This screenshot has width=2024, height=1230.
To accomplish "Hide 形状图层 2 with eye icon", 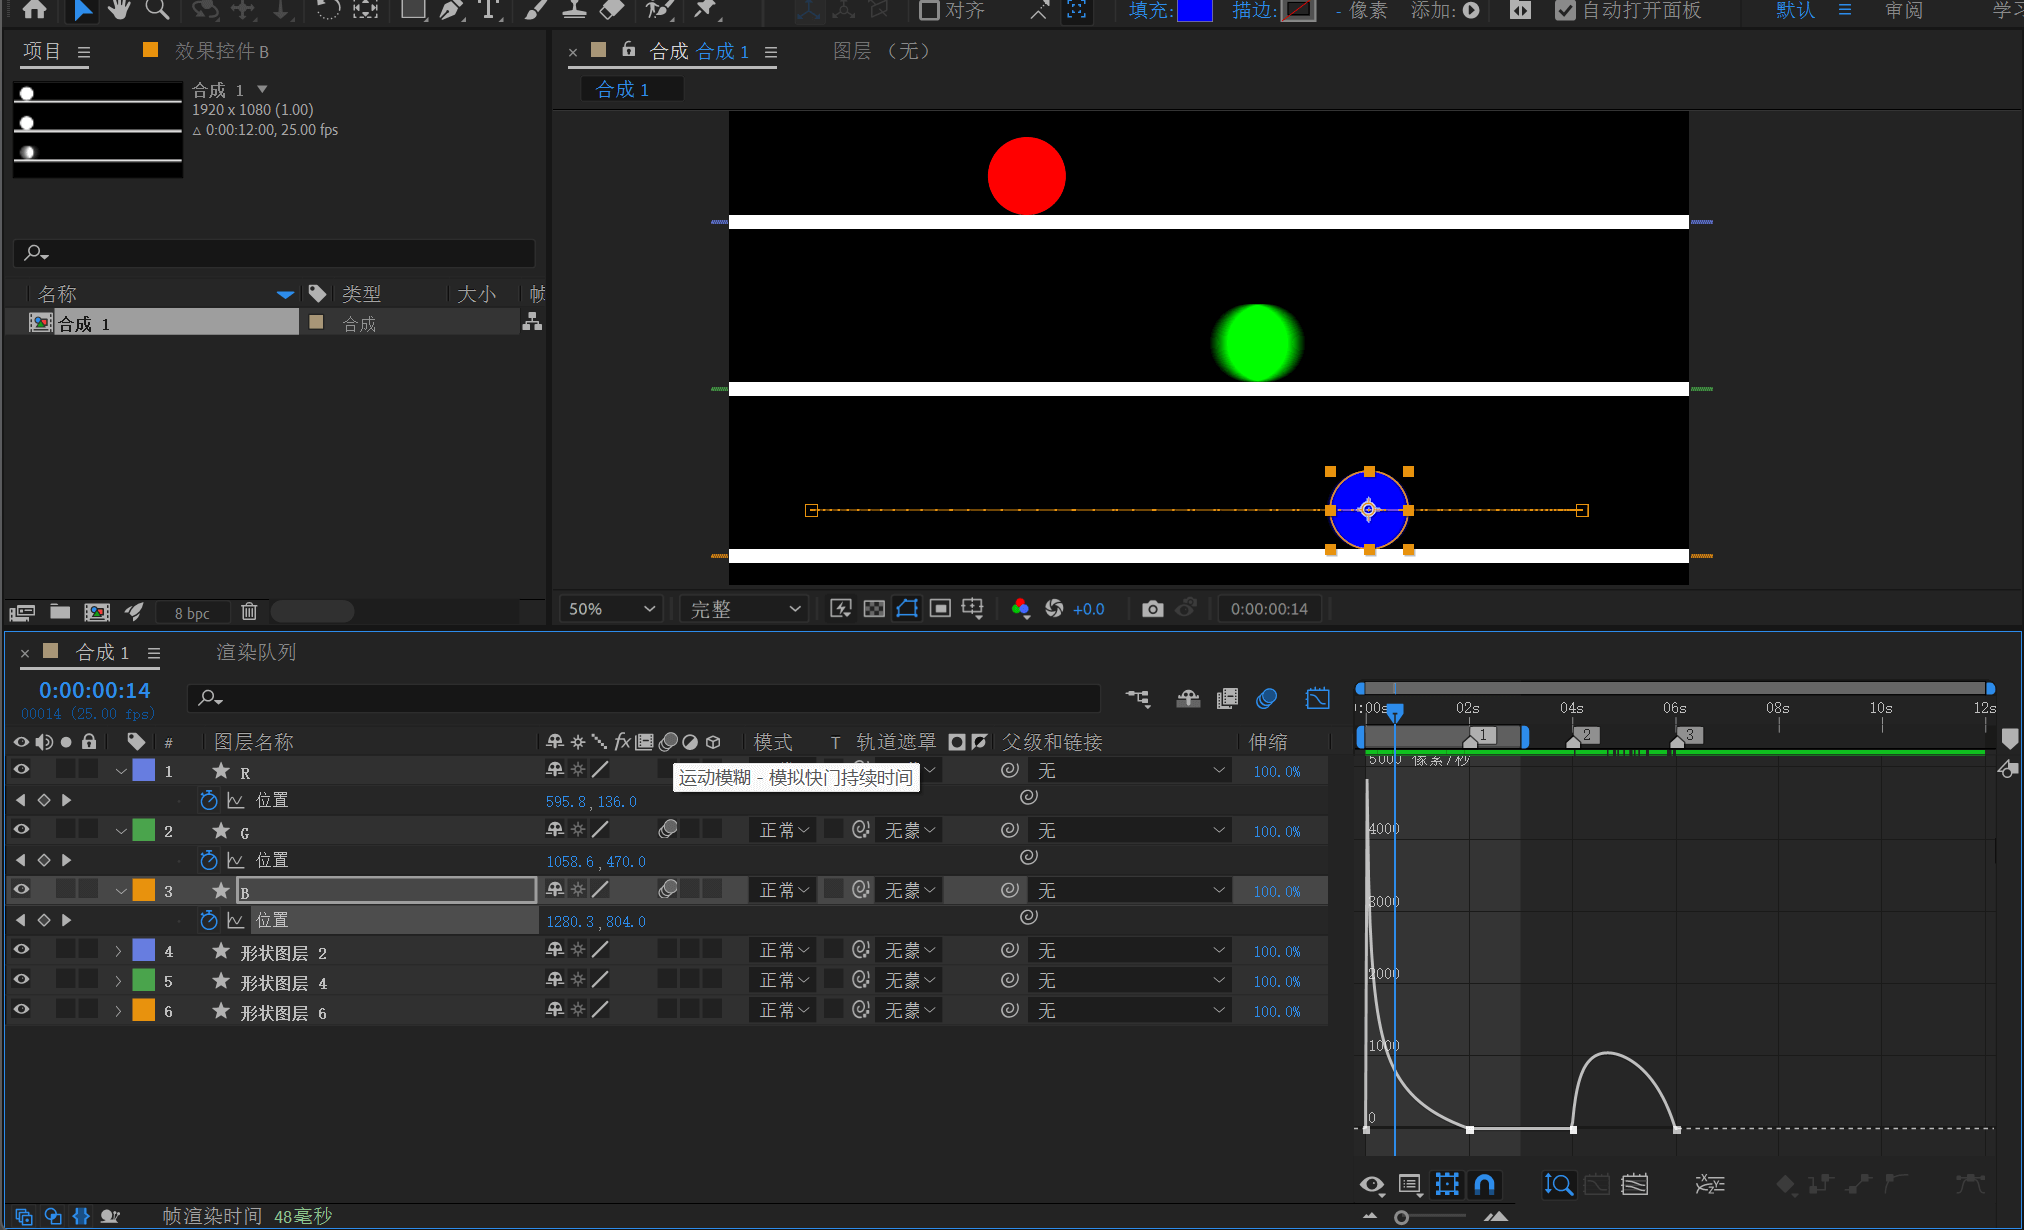I will click(x=21, y=949).
